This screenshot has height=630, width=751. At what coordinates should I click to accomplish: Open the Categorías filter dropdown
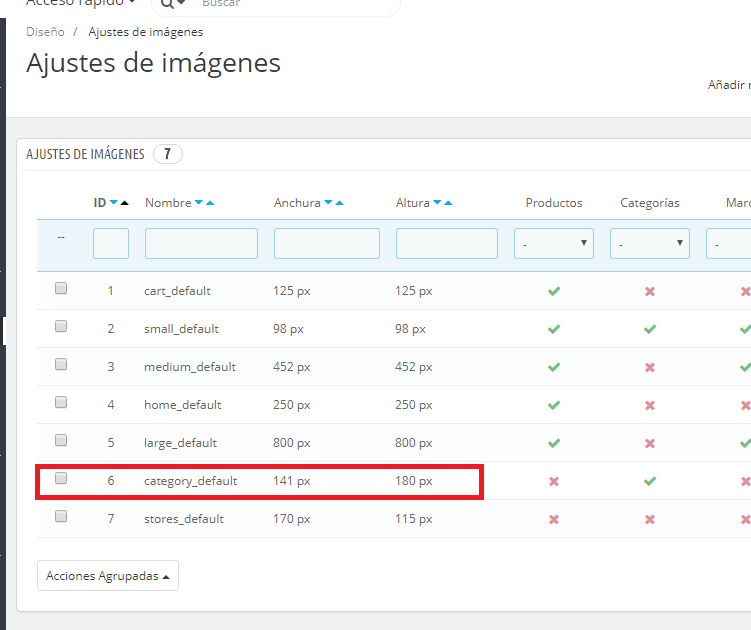coord(649,243)
